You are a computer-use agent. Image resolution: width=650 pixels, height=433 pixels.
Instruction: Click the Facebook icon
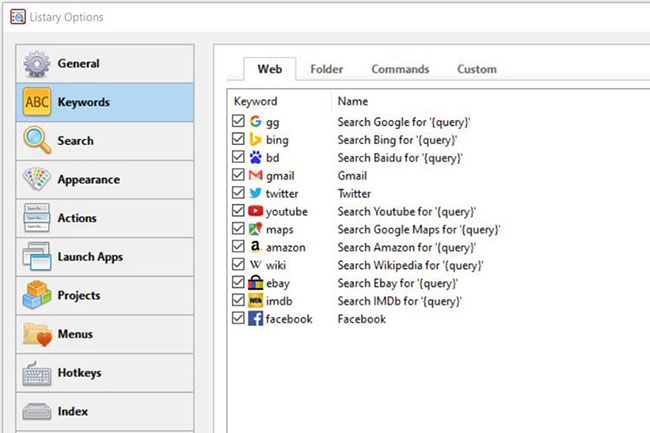(x=255, y=319)
